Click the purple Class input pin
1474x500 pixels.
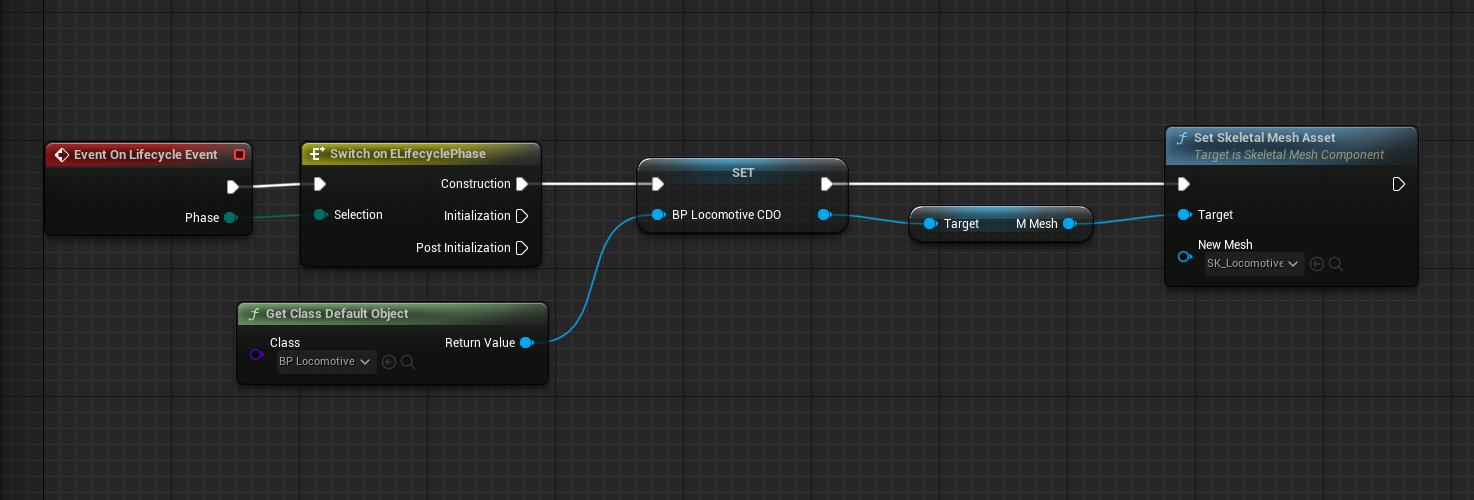[255, 354]
